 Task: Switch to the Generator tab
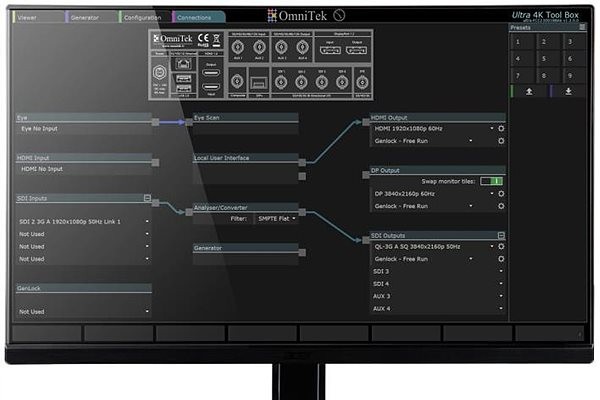pyautogui.click(x=91, y=17)
